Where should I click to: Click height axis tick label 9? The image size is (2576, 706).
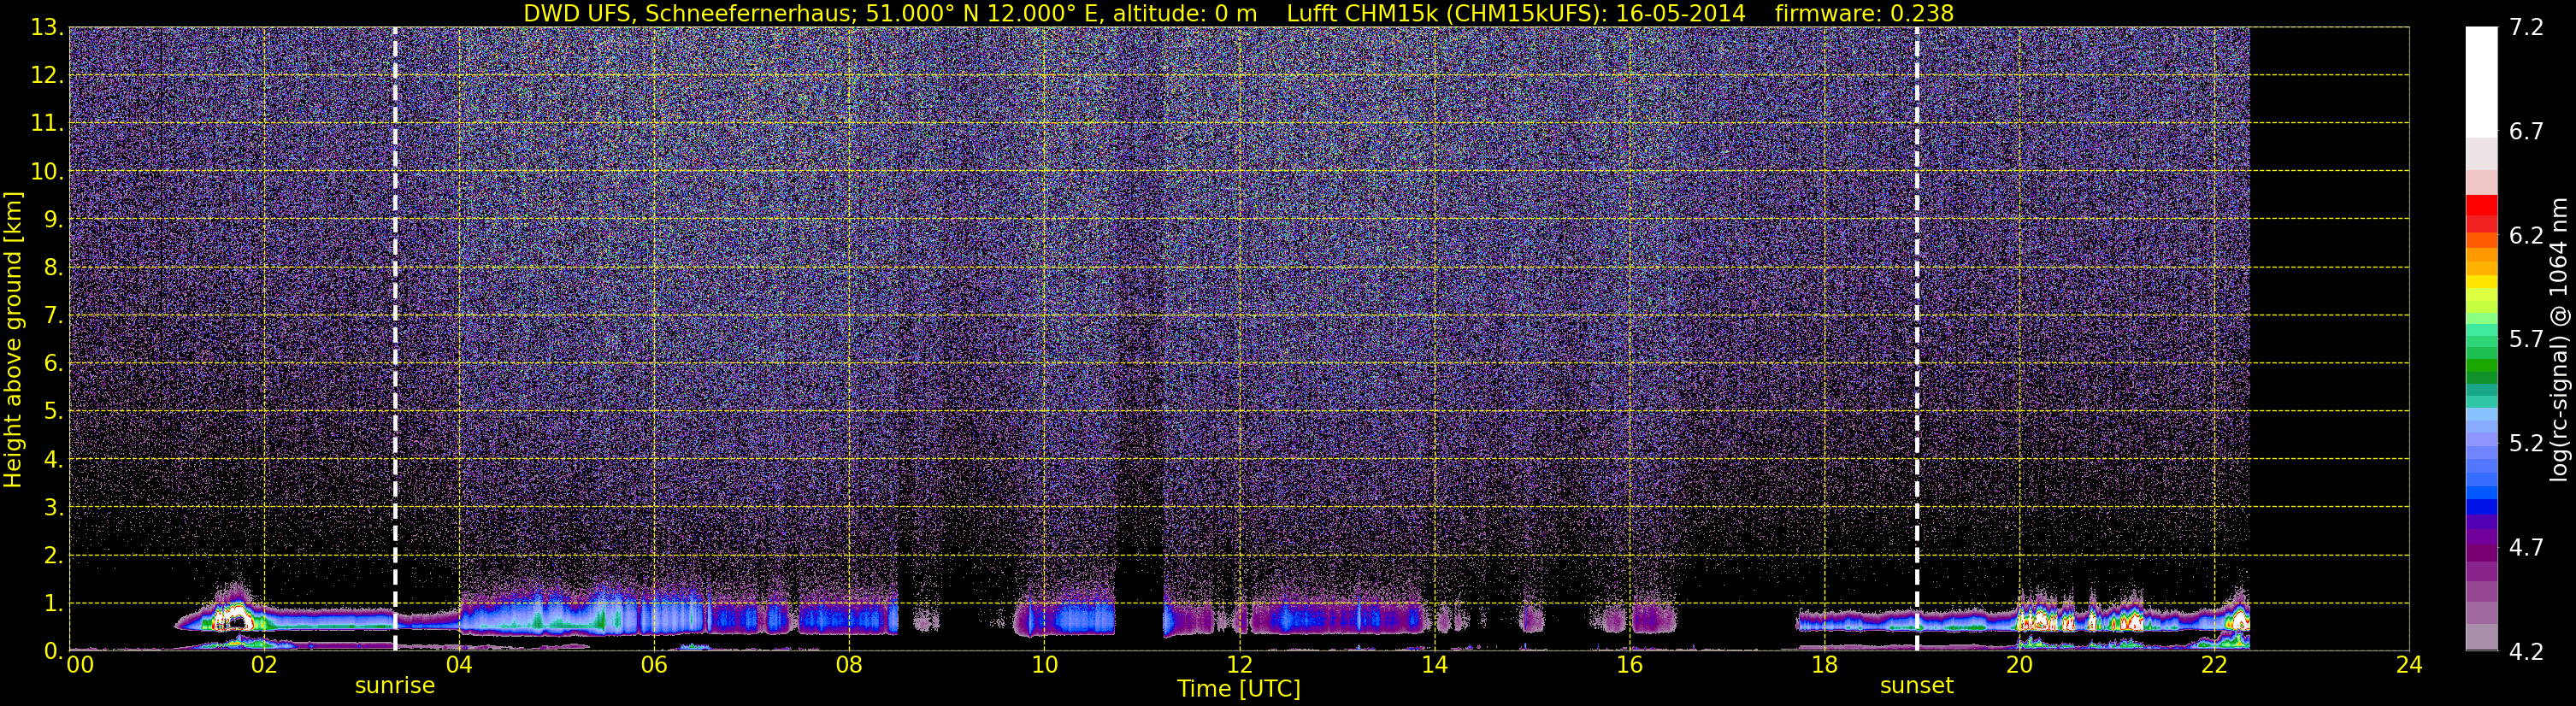(52, 220)
